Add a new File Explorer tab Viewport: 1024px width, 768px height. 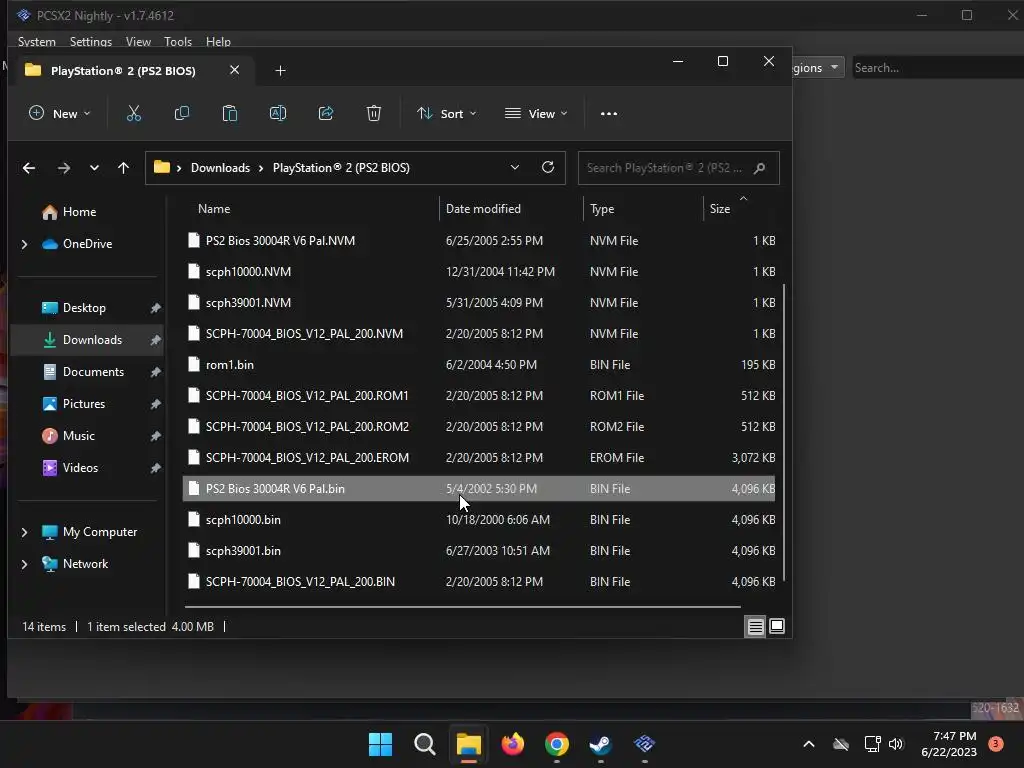pos(280,71)
